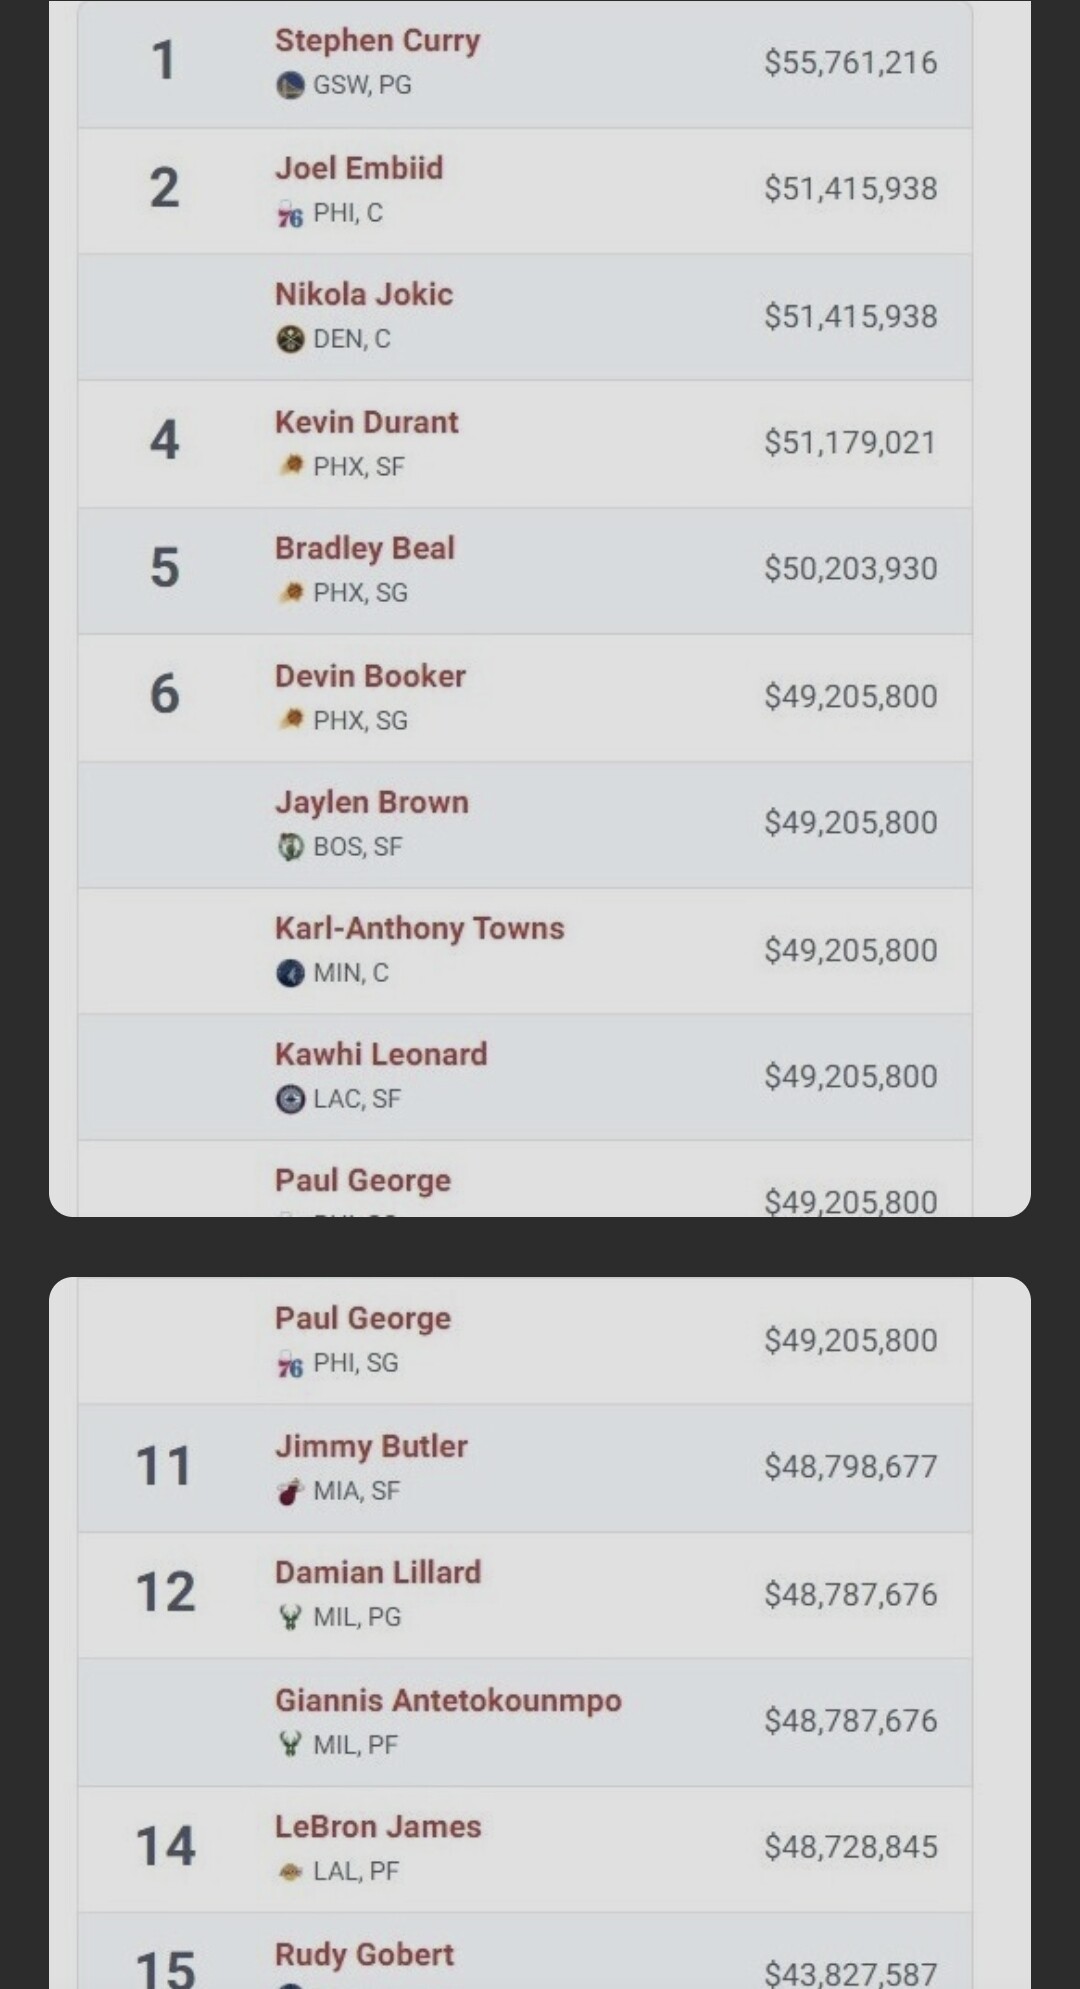This screenshot has height=1989, width=1080.
Task: Open Joel Embiid's player link
Action: pos(359,168)
